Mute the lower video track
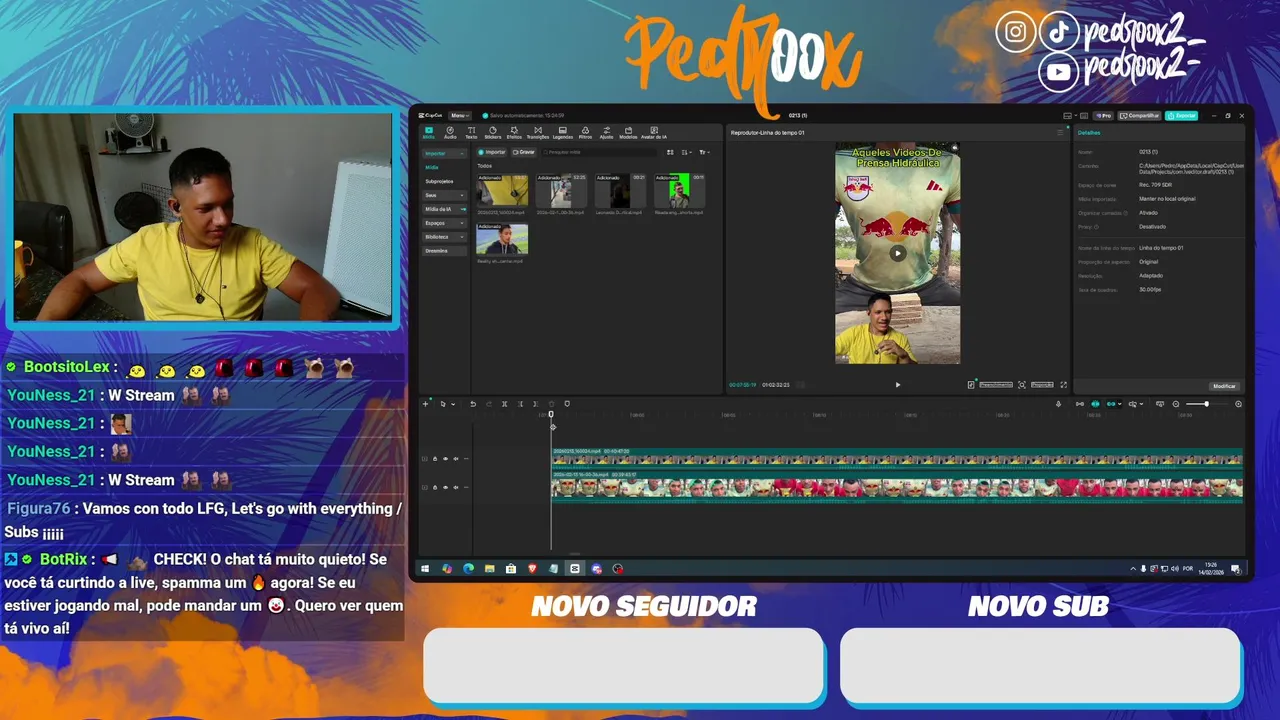This screenshot has height=720, width=1280. [456, 487]
